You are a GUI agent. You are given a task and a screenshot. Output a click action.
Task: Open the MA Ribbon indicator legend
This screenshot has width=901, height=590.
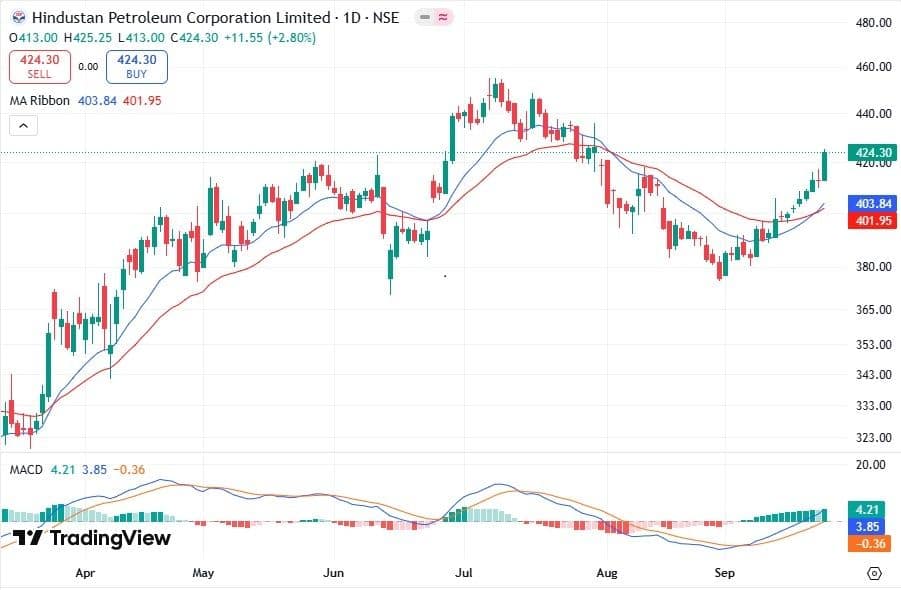click(40, 101)
